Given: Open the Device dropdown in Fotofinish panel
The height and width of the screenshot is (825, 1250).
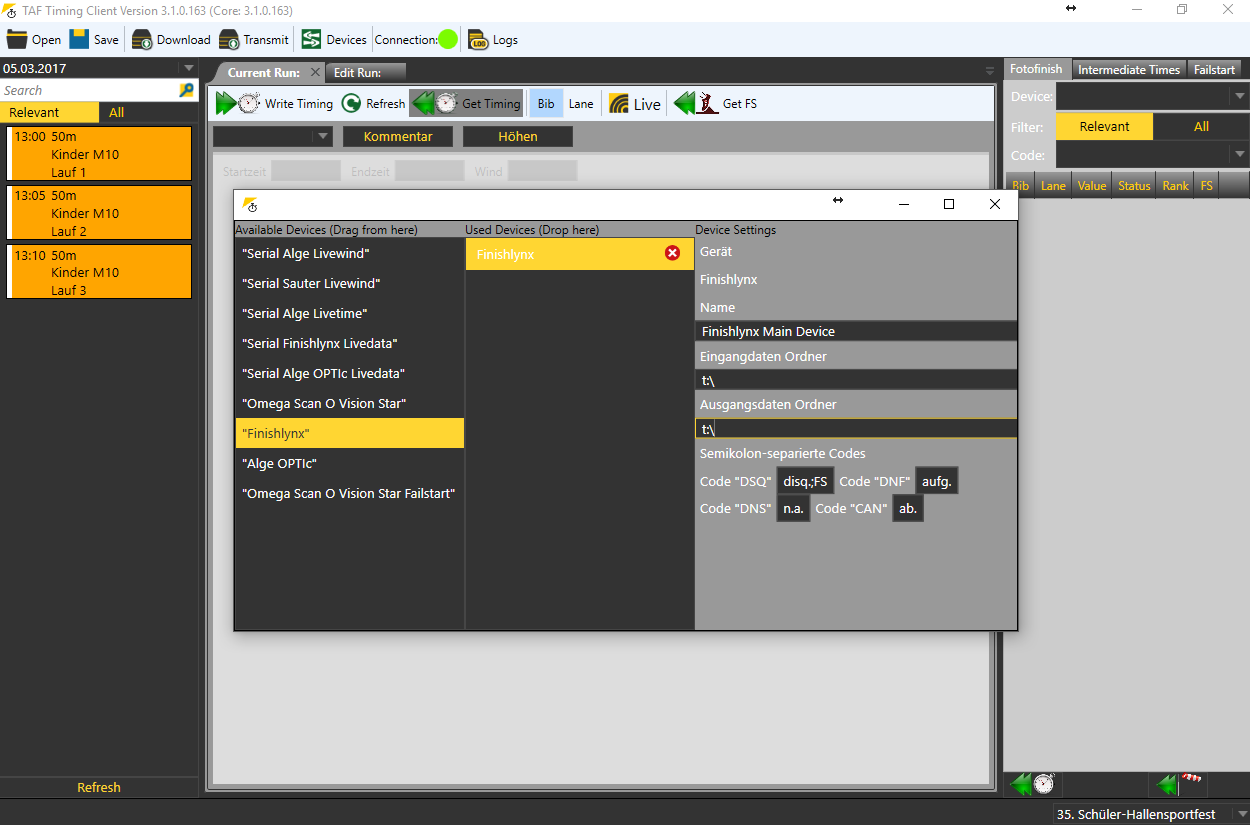Looking at the screenshot, I should point(1240,97).
